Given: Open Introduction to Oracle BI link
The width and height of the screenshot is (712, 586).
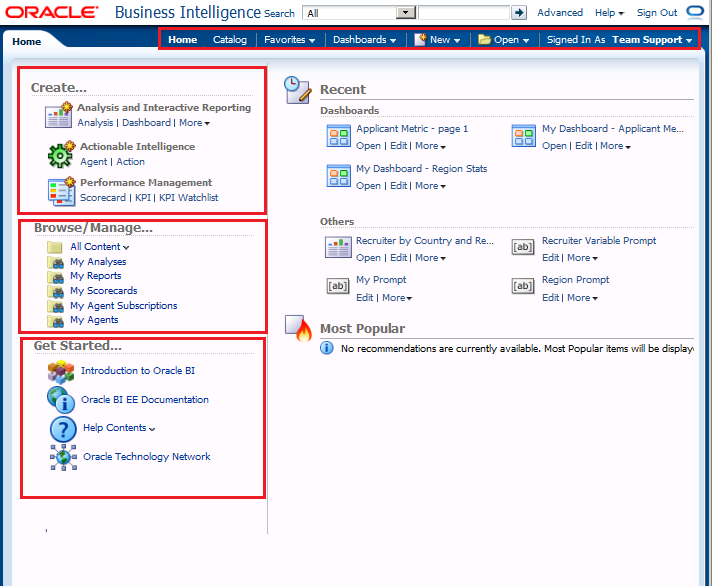Looking at the screenshot, I should click(138, 371).
